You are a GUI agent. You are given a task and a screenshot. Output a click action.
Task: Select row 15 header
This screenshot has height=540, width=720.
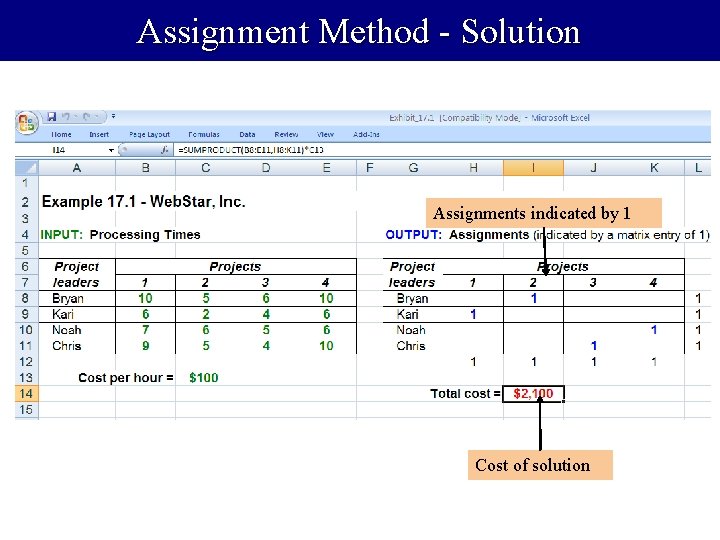tap(26, 410)
